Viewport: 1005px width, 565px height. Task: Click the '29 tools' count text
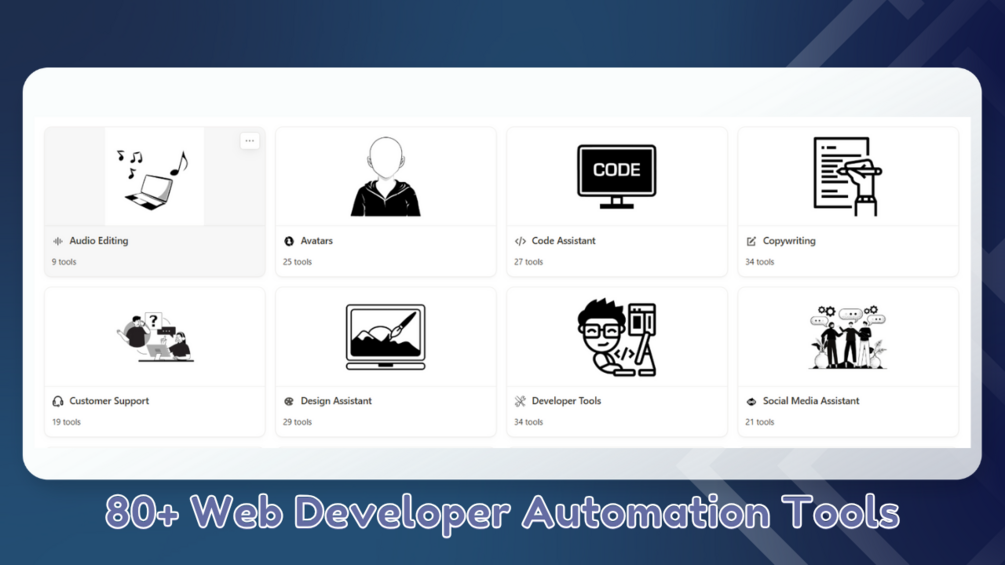tap(297, 422)
